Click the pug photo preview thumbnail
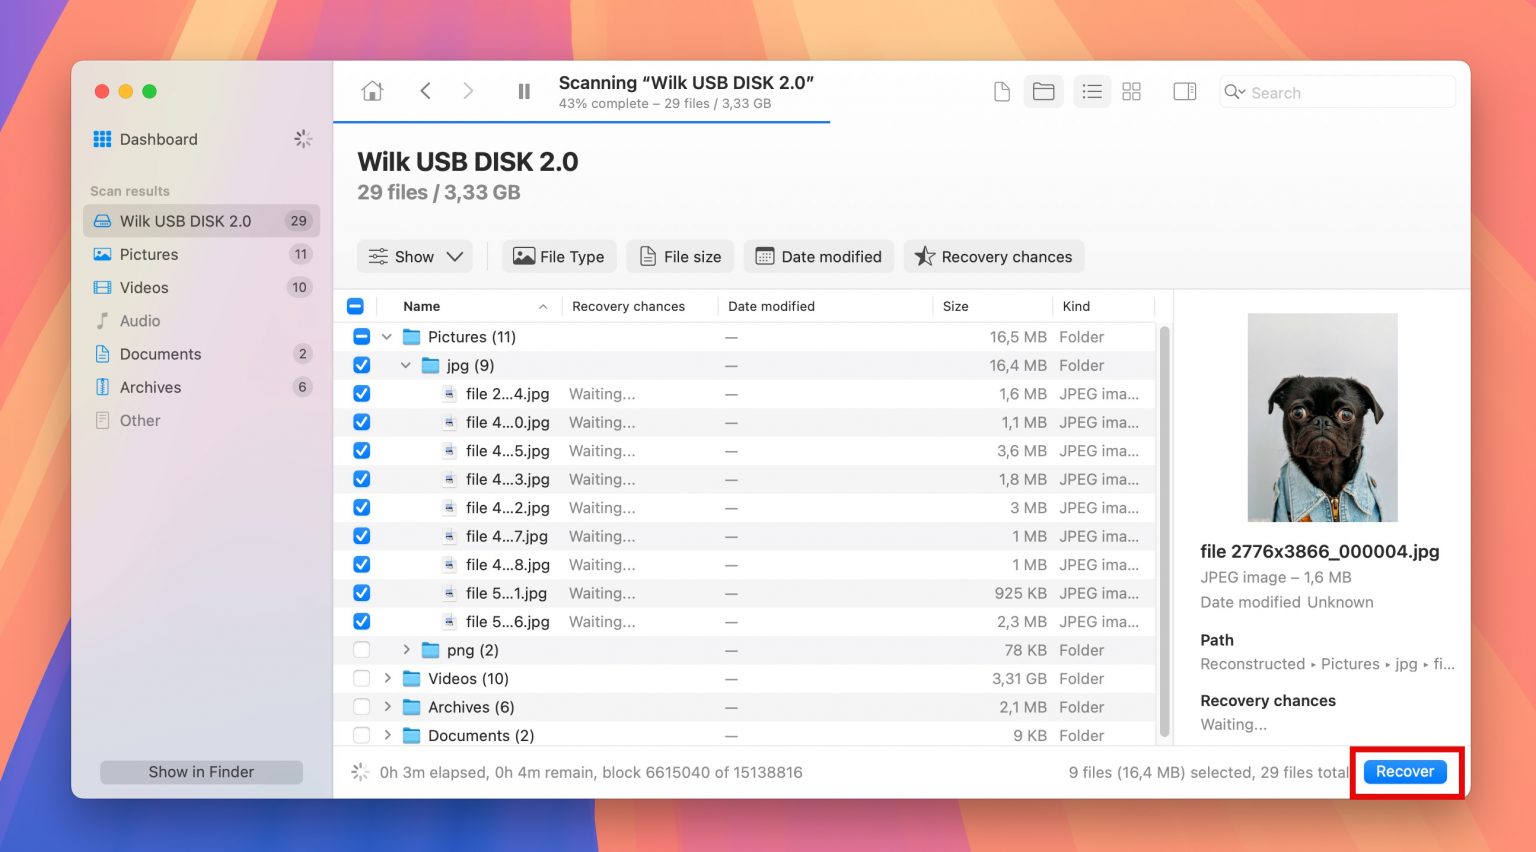1536x852 pixels. pos(1322,417)
